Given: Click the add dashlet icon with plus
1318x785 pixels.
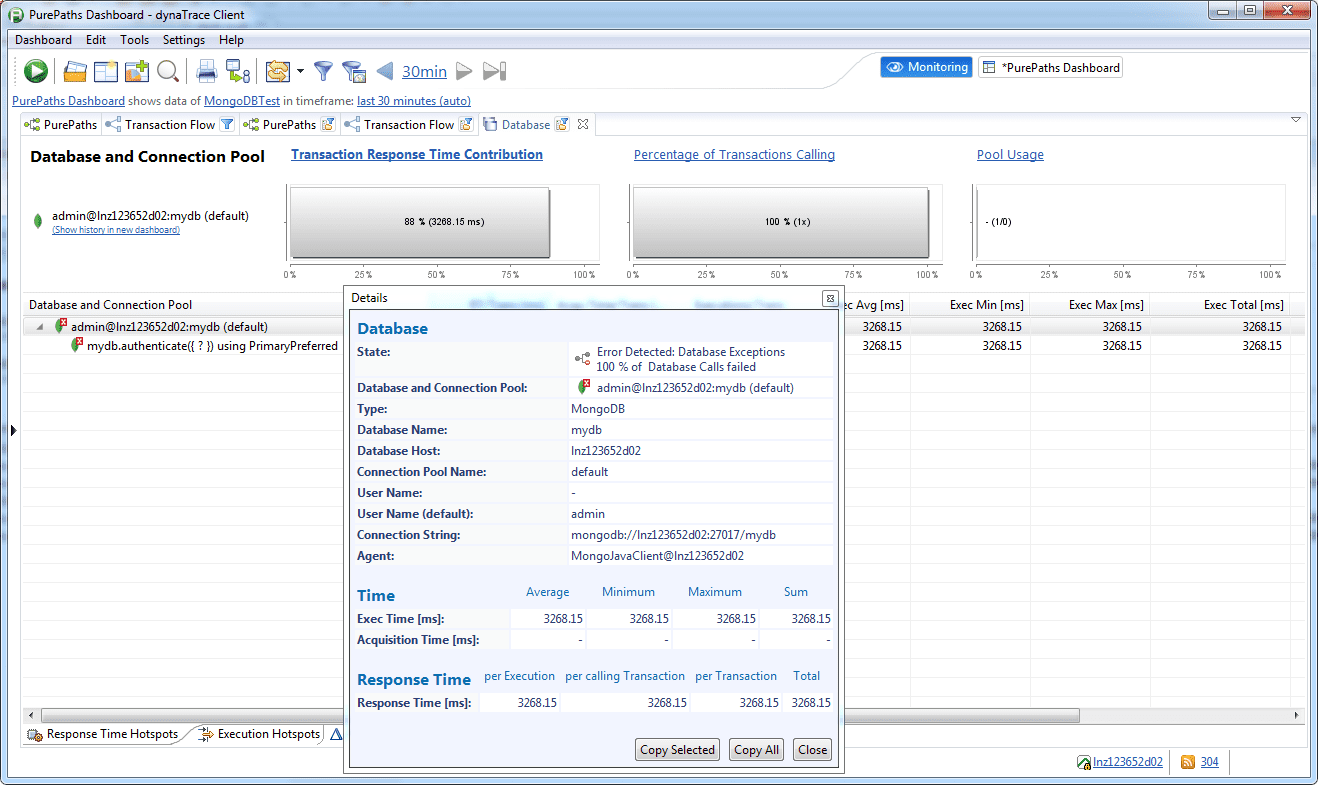Looking at the screenshot, I should pyautogui.click(x=137, y=71).
